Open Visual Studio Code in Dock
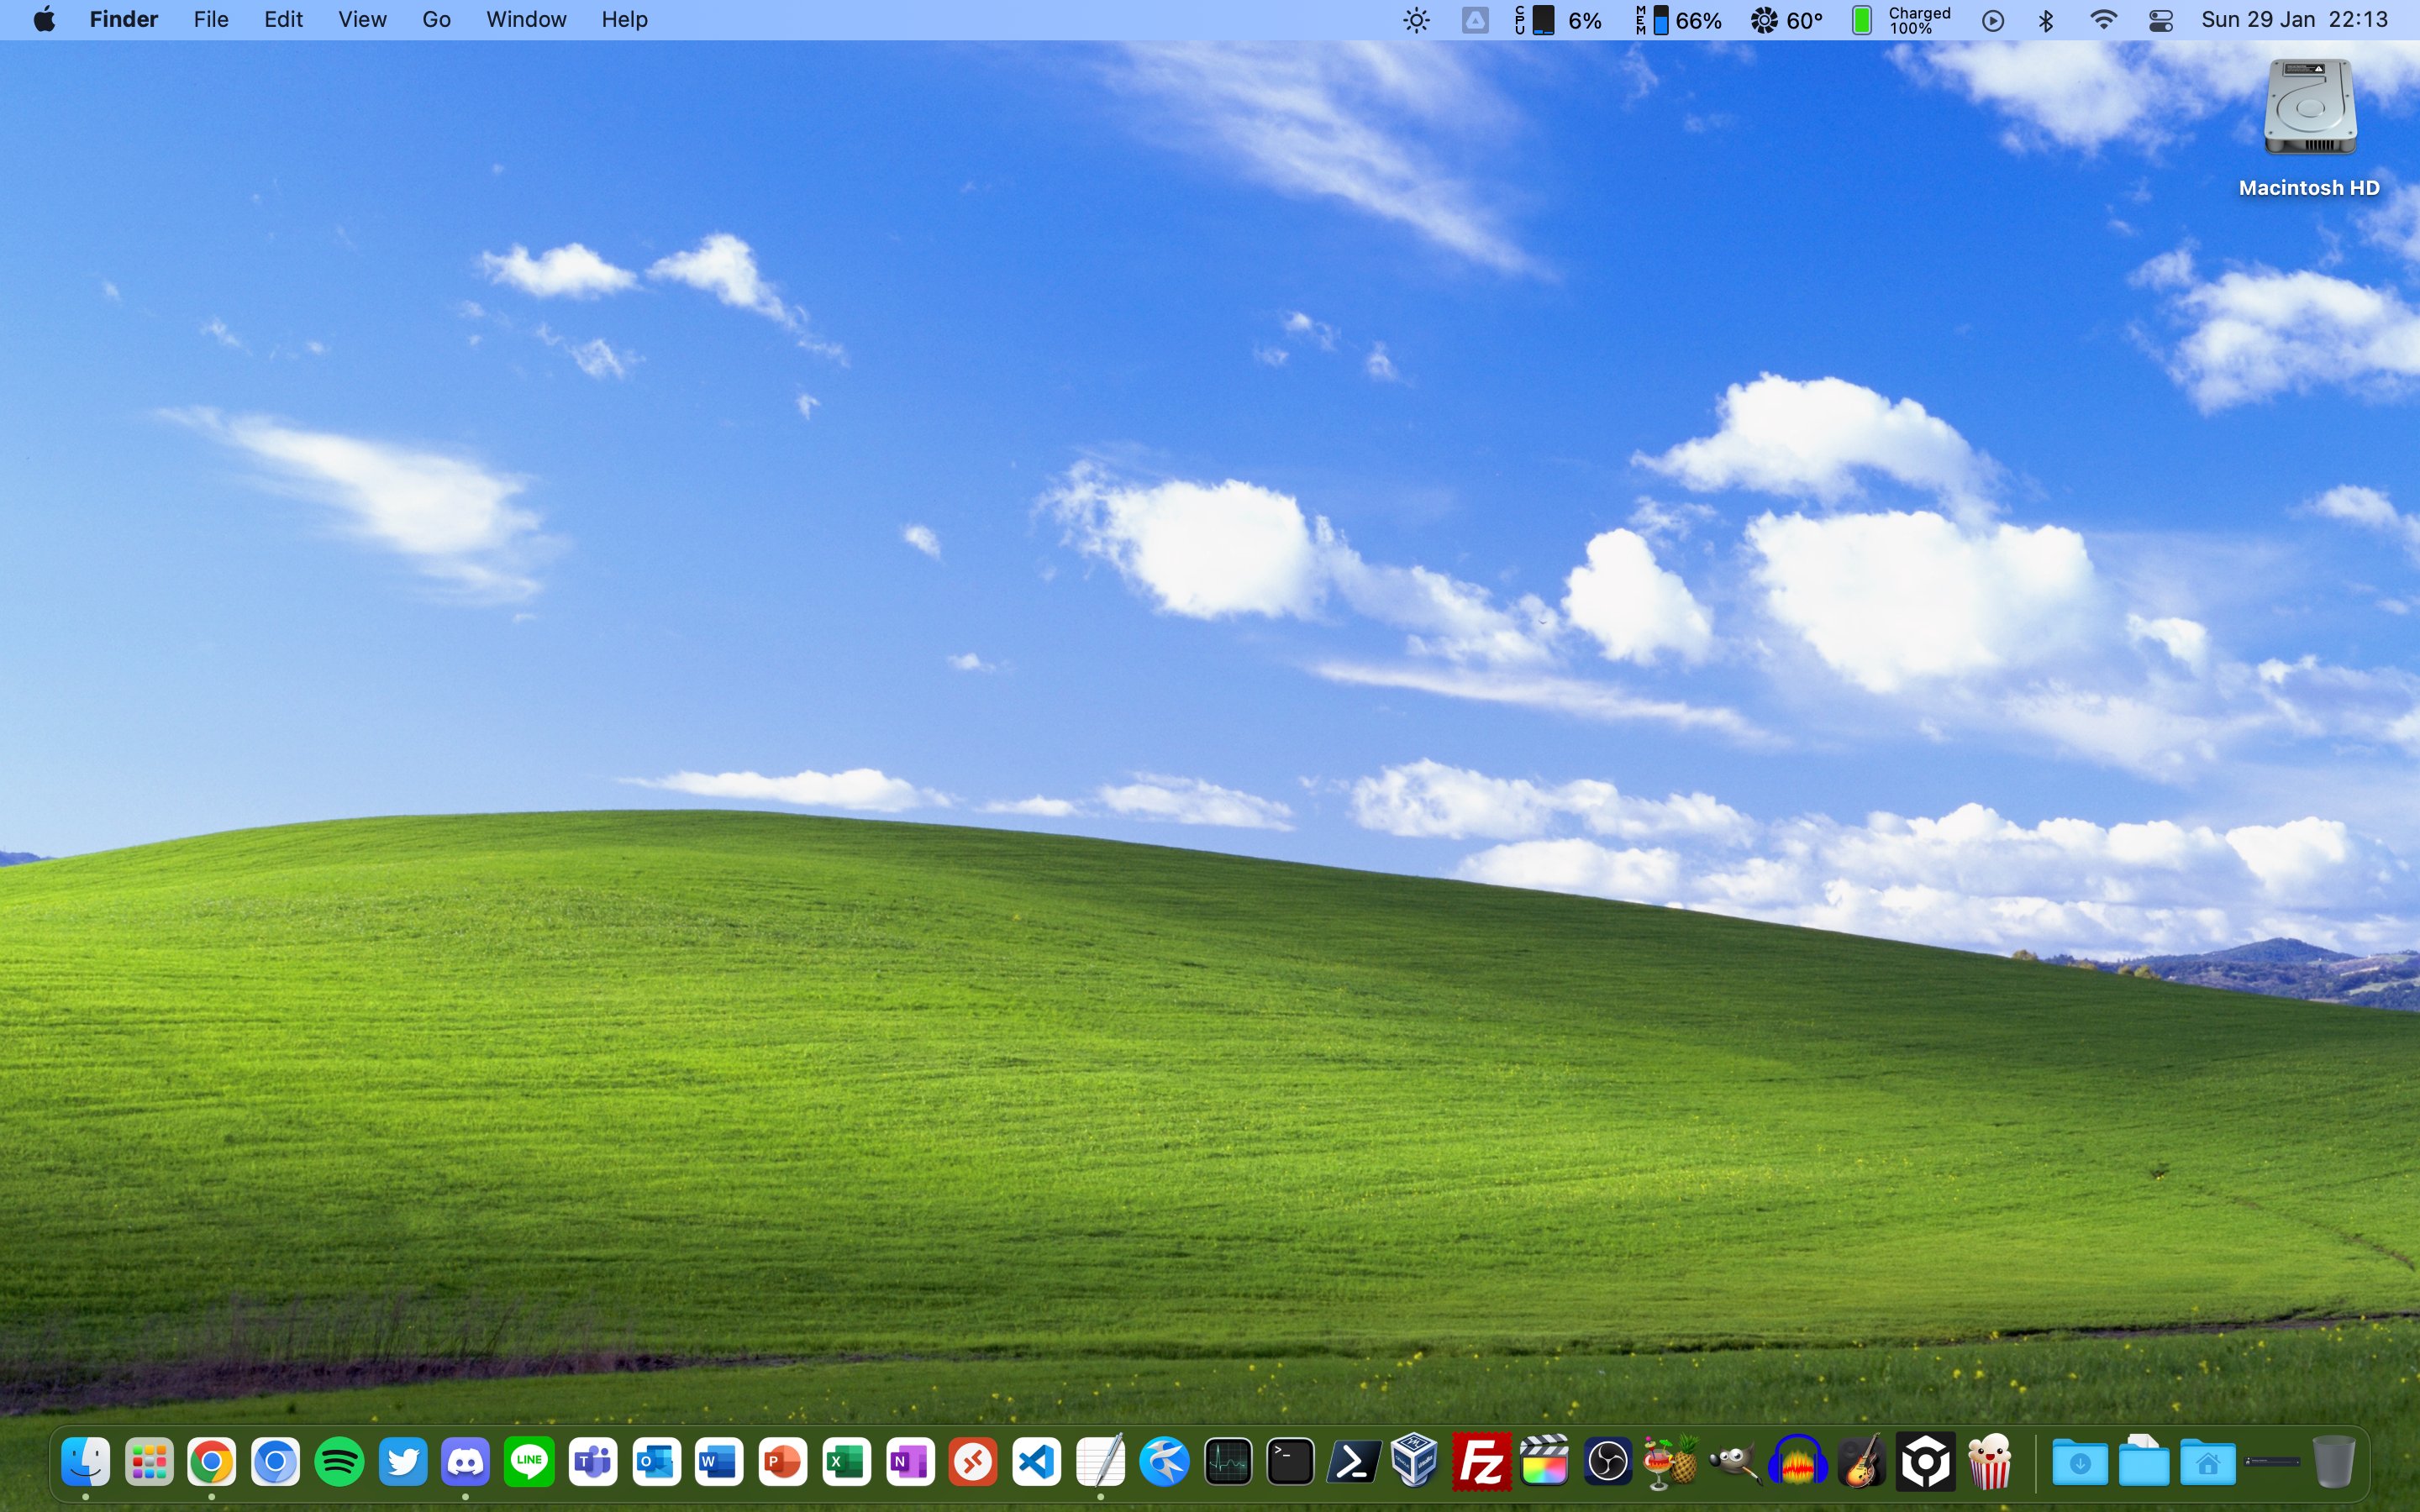This screenshot has height=1512, width=2420. (x=1037, y=1463)
